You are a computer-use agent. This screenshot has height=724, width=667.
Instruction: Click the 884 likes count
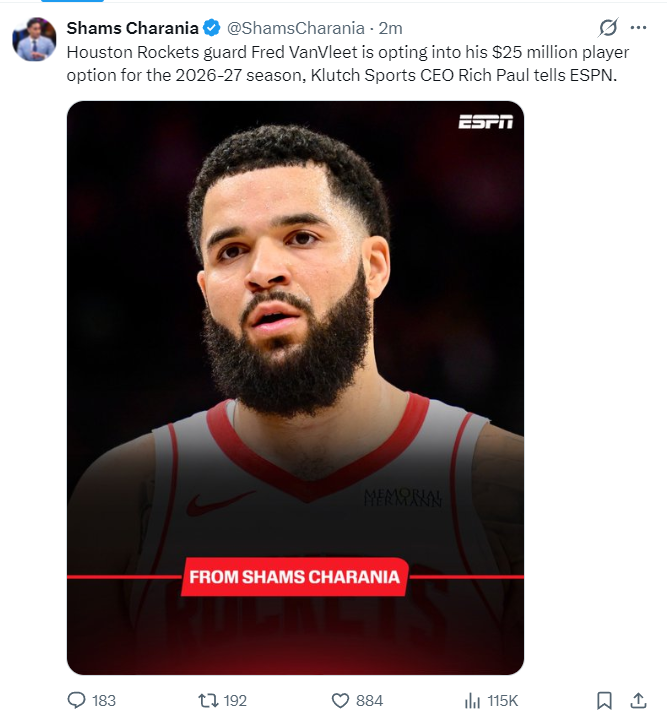(x=369, y=700)
